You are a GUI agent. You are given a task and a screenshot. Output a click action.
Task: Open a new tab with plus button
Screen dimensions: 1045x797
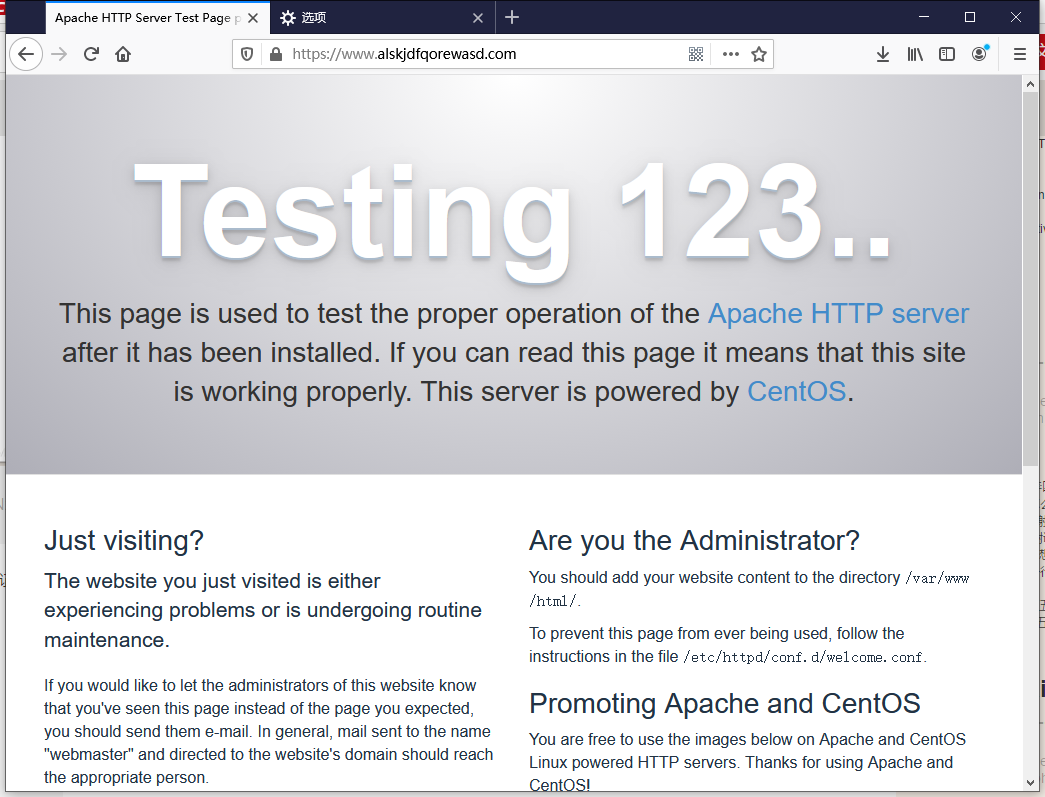512,17
